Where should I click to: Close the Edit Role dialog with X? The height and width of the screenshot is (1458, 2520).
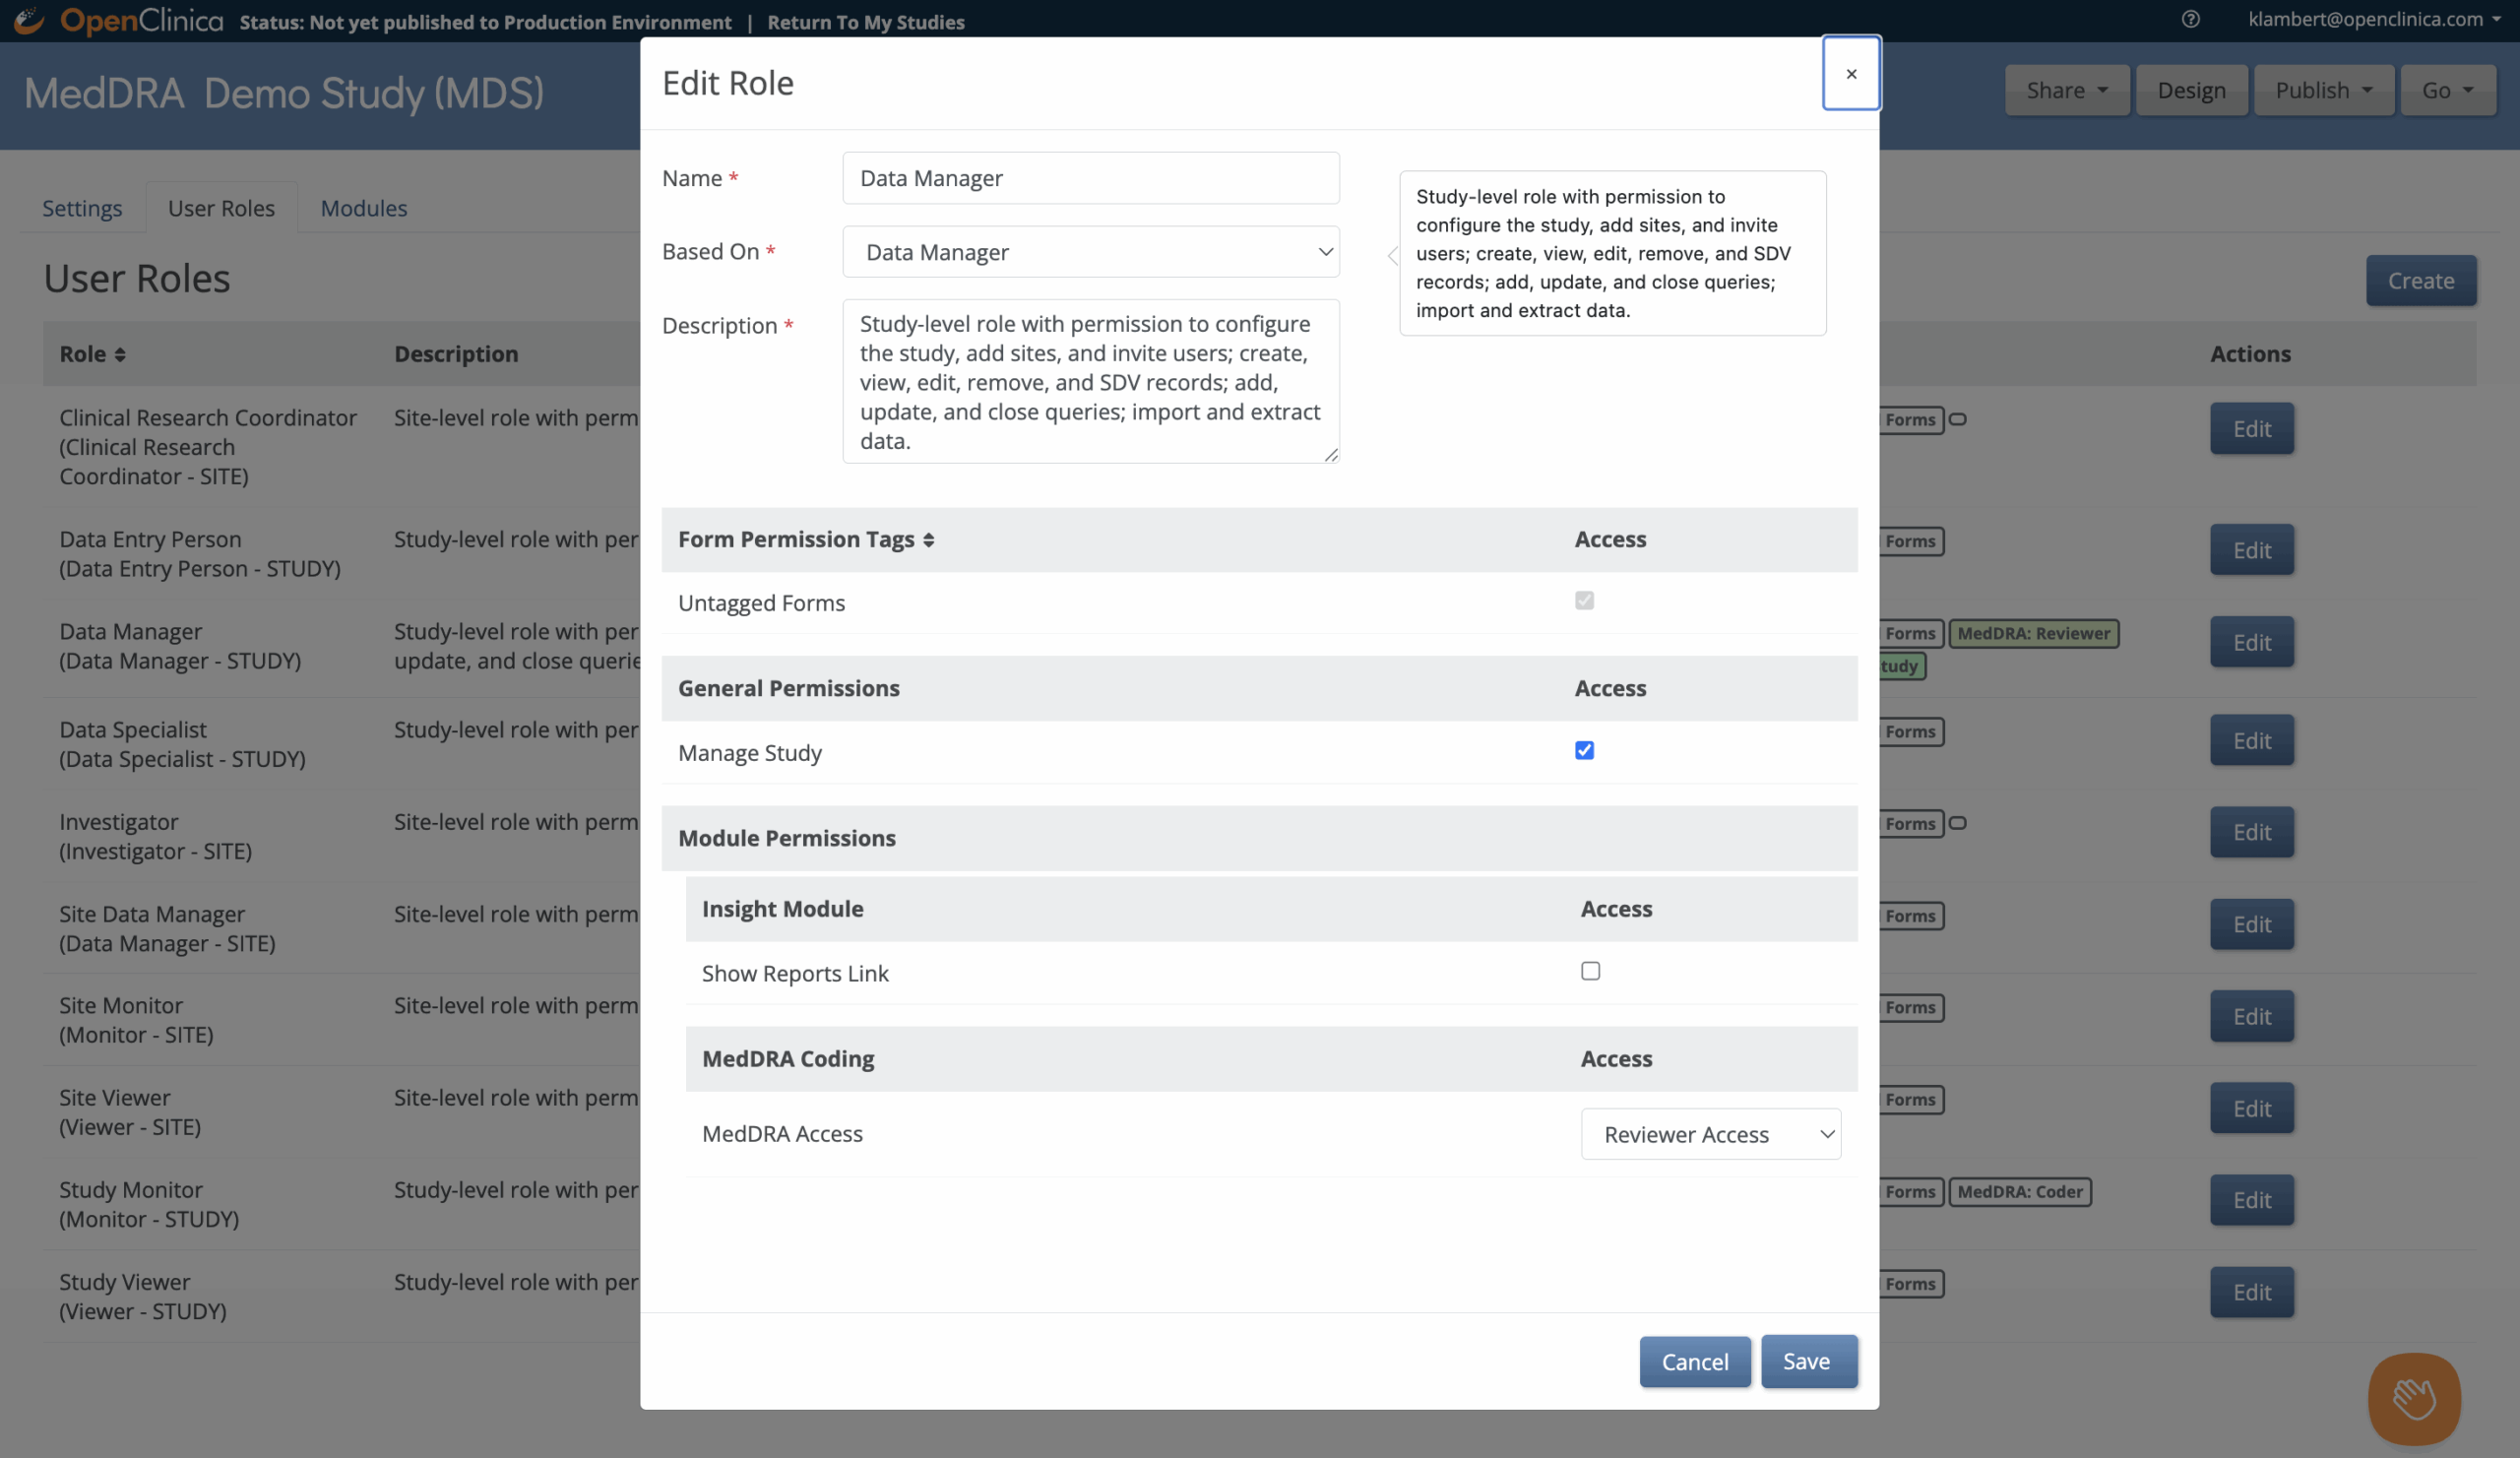(1850, 74)
